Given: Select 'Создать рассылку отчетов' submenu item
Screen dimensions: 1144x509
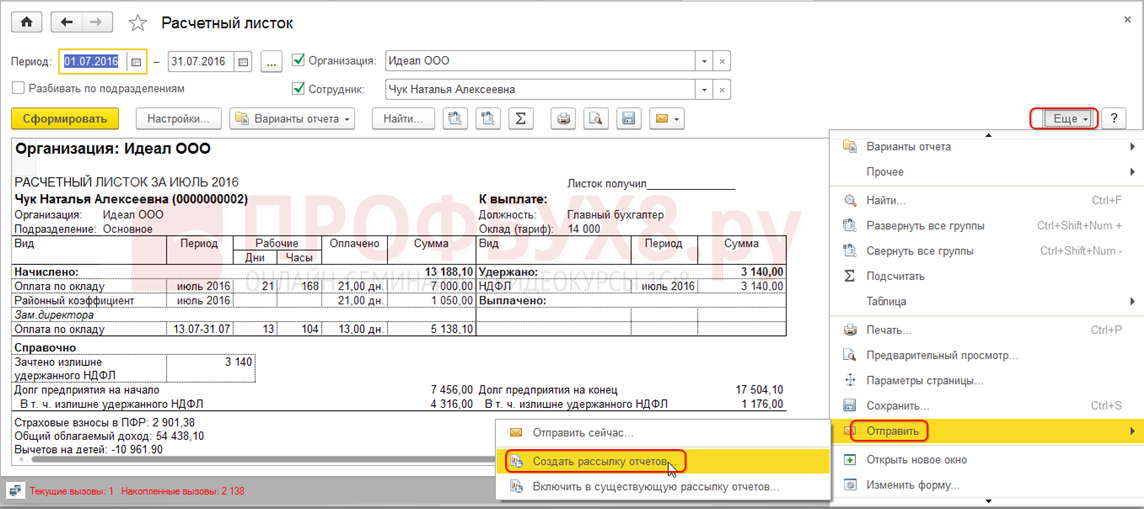Looking at the screenshot, I should point(600,461).
